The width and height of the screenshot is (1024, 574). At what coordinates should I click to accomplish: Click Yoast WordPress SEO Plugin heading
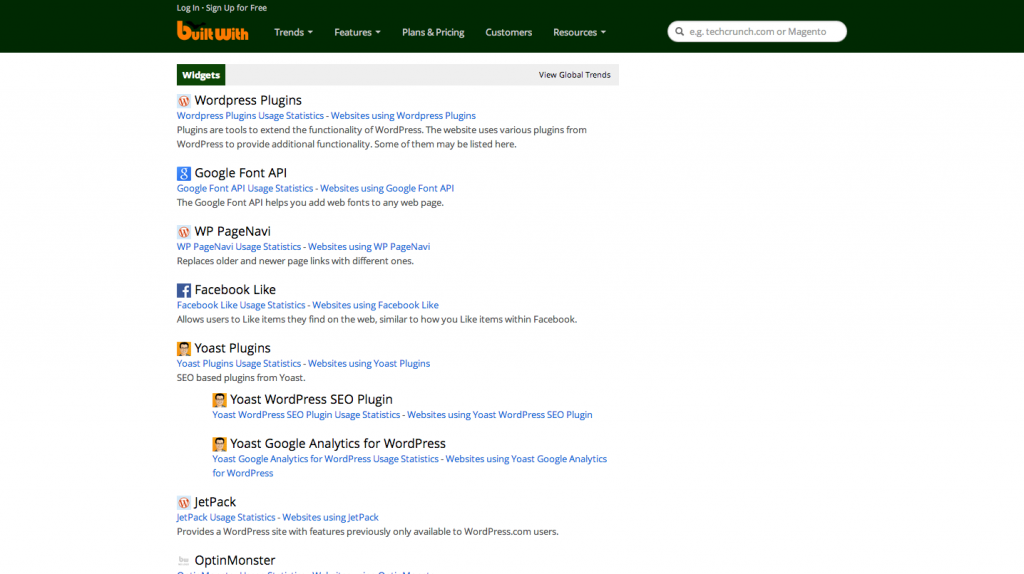coord(312,400)
